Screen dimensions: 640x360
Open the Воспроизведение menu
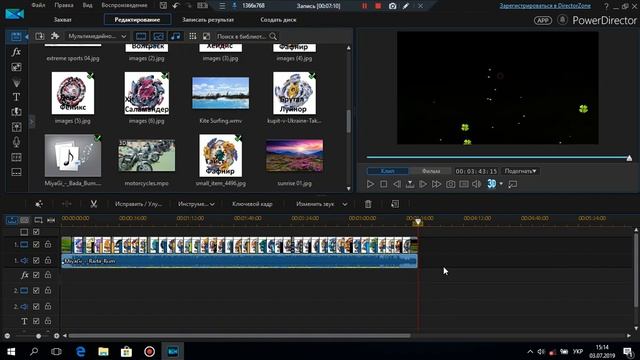pyautogui.click(x=124, y=5)
